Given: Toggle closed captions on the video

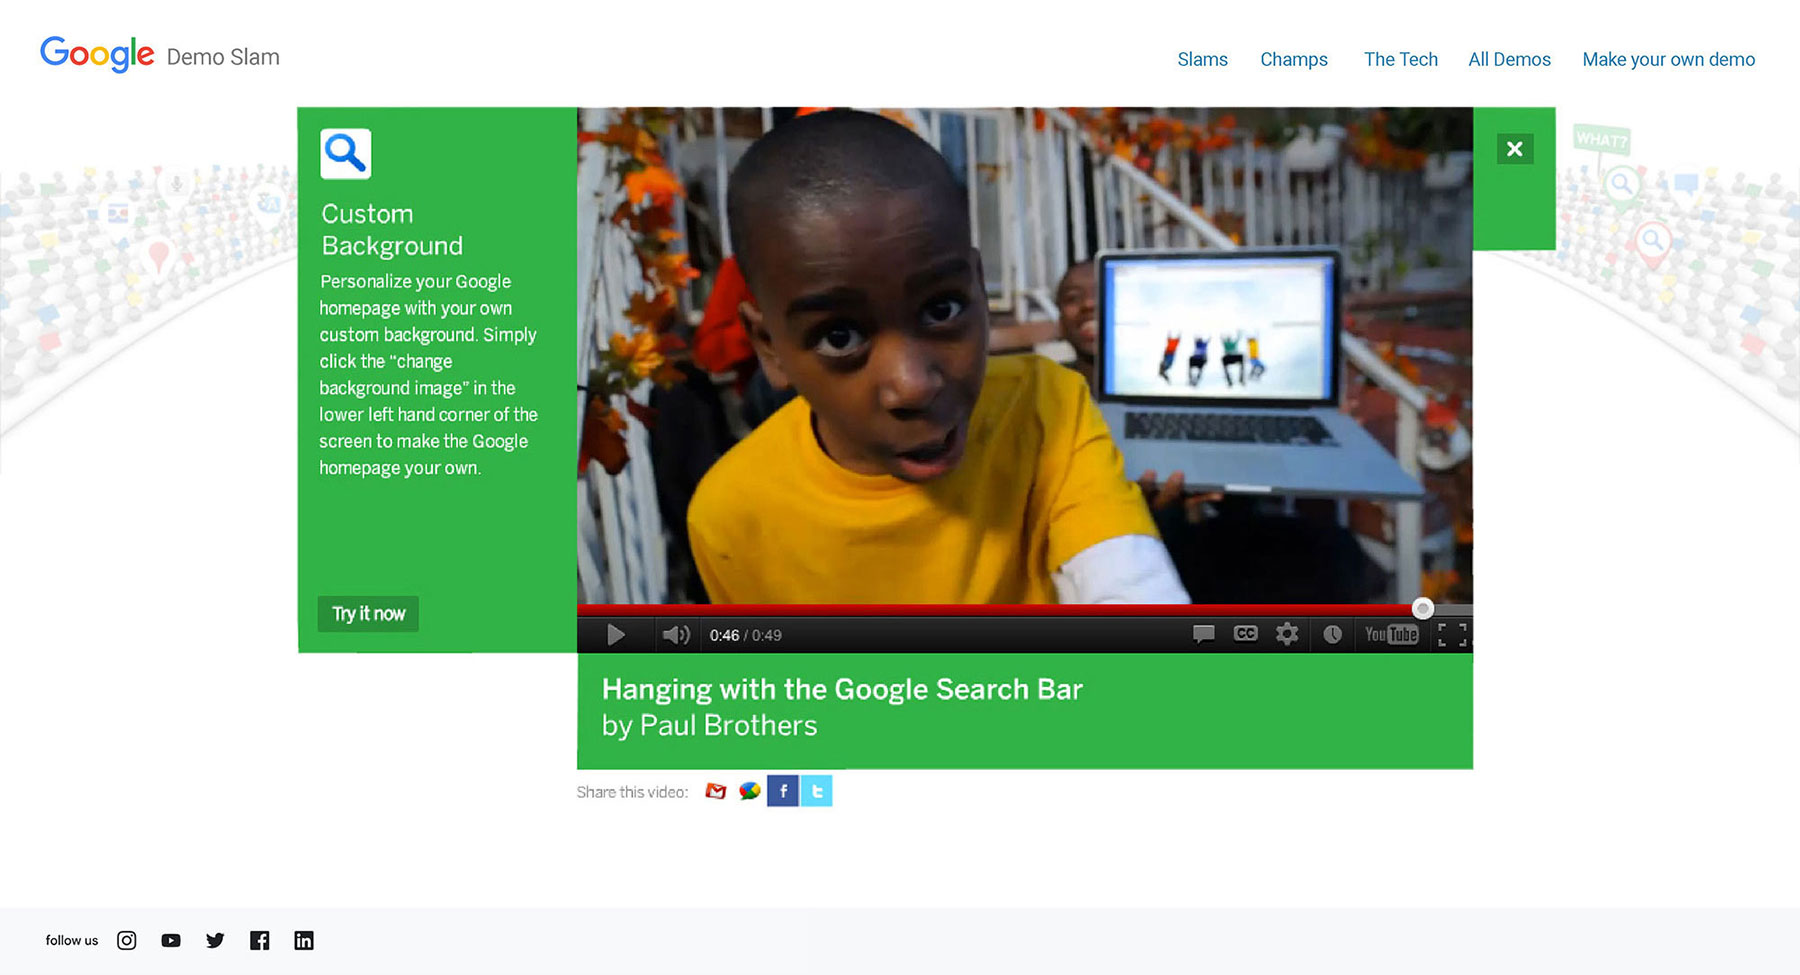Looking at the screenshot, I should coord(1245,634).
